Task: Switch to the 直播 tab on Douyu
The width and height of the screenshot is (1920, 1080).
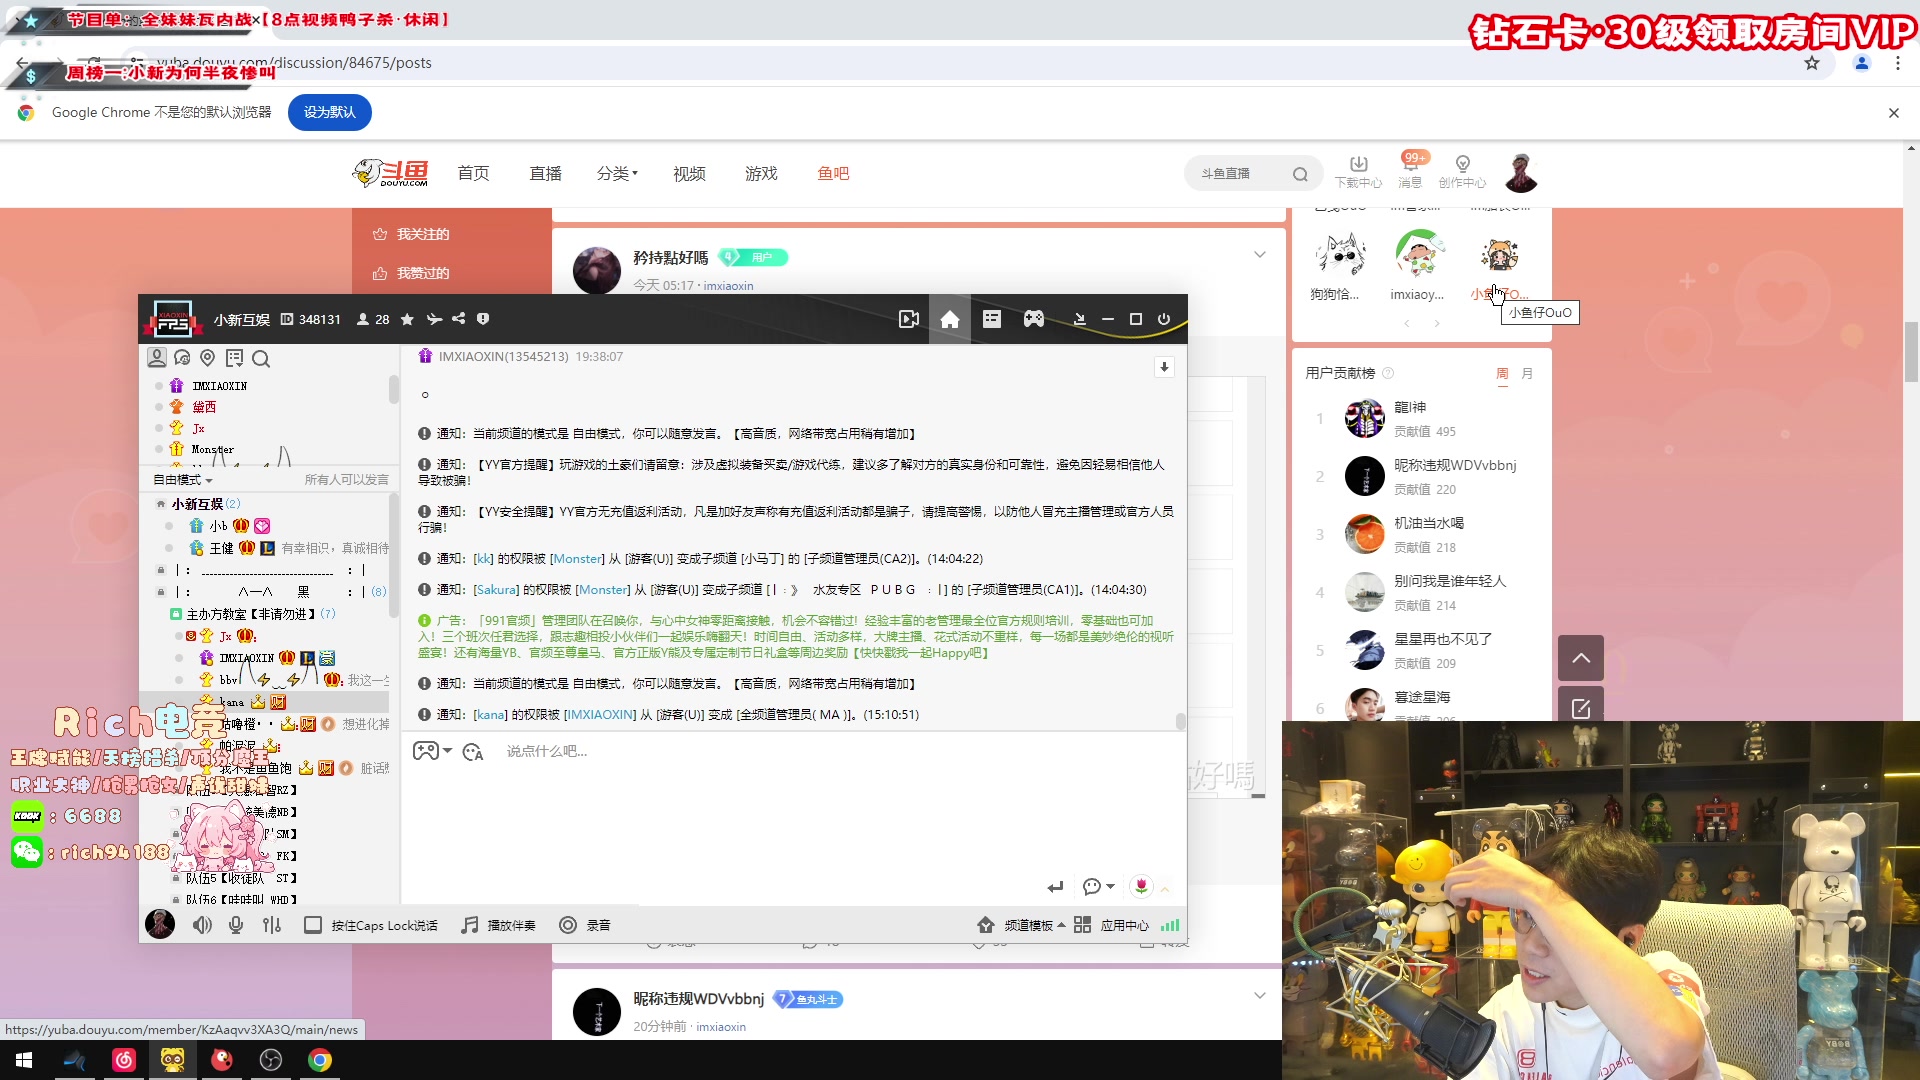Action: 545,173
